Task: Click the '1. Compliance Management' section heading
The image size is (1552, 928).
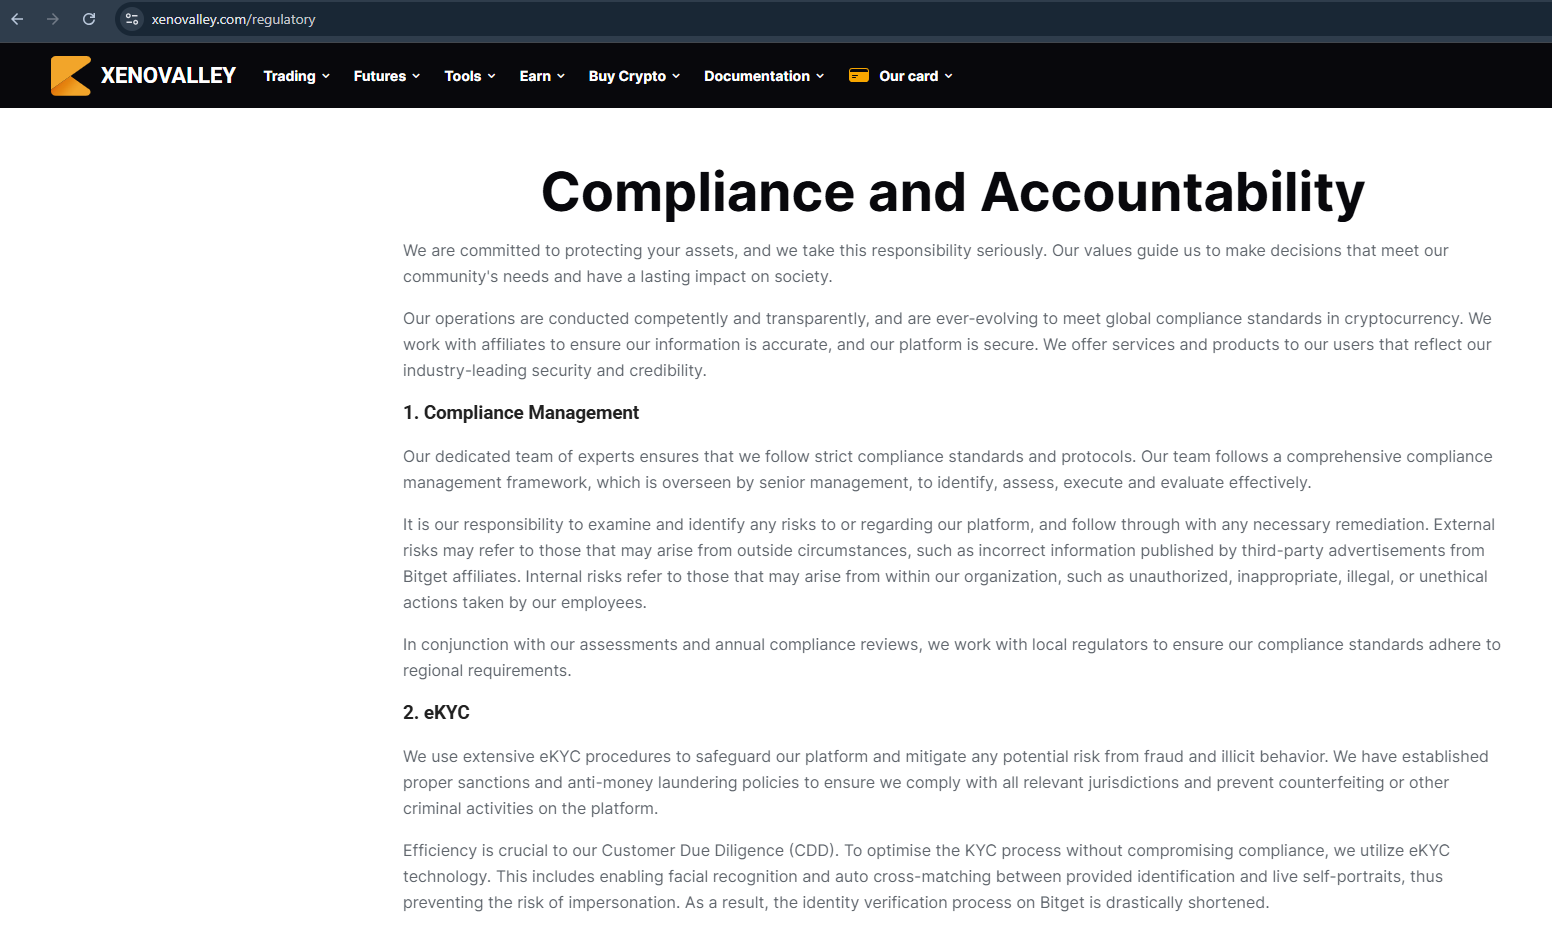Action: coord(520,413)
